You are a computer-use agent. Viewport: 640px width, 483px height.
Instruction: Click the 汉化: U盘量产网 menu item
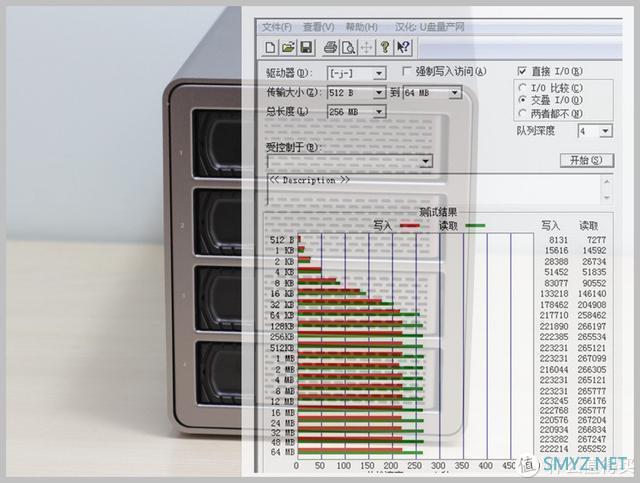(x=429, y=27)
